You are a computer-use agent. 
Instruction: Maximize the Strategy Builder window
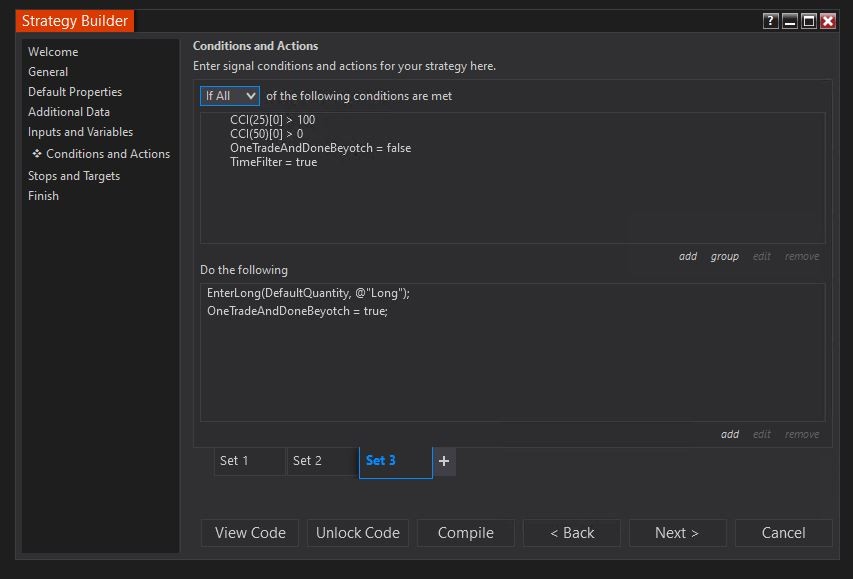point(809,21)
